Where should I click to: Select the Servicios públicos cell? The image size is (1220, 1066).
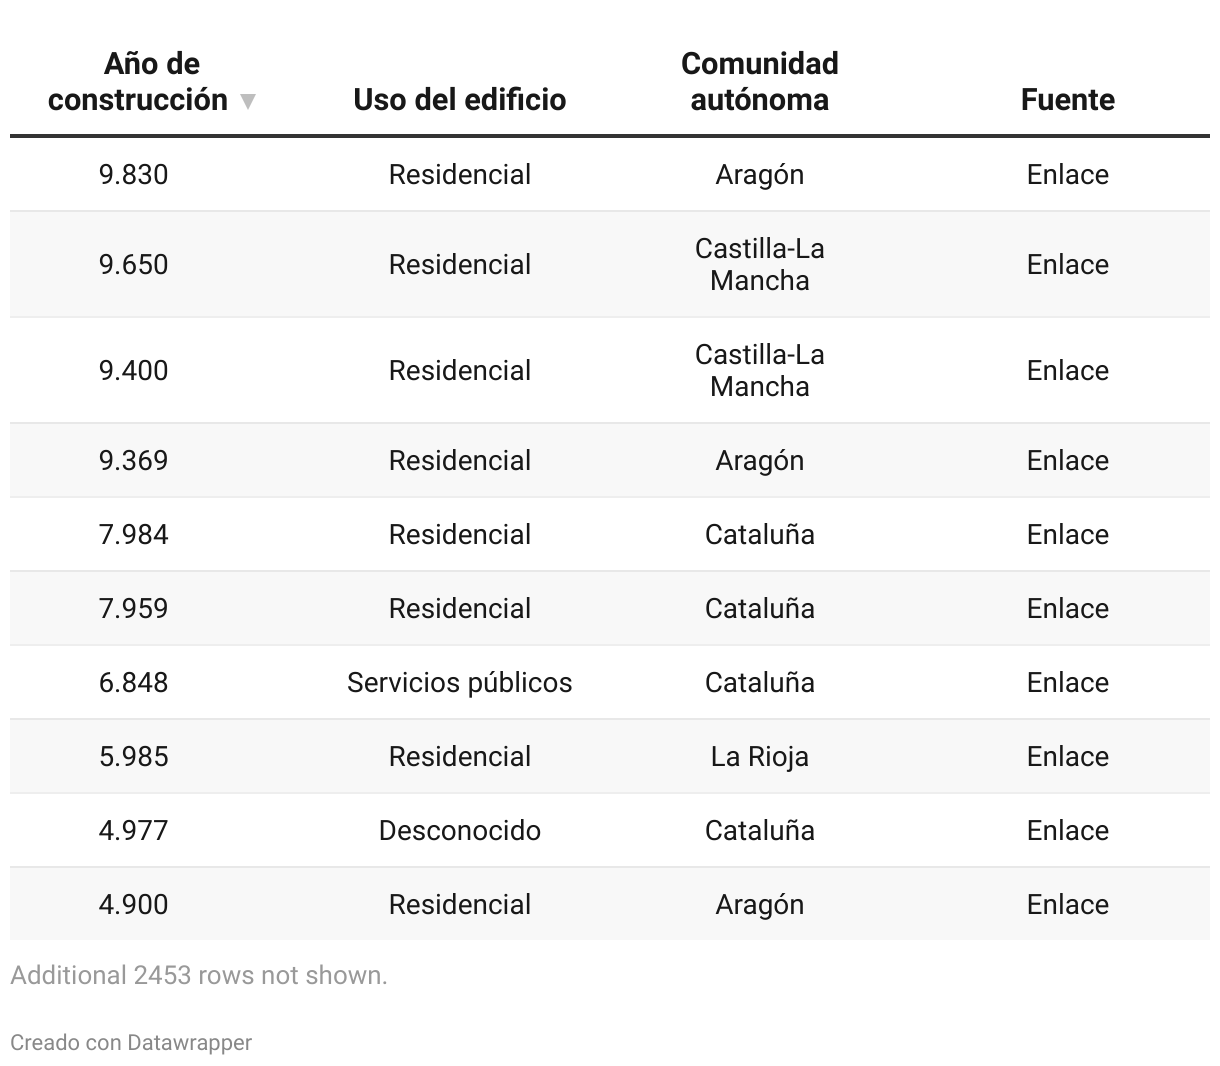(x=460, y=682)
